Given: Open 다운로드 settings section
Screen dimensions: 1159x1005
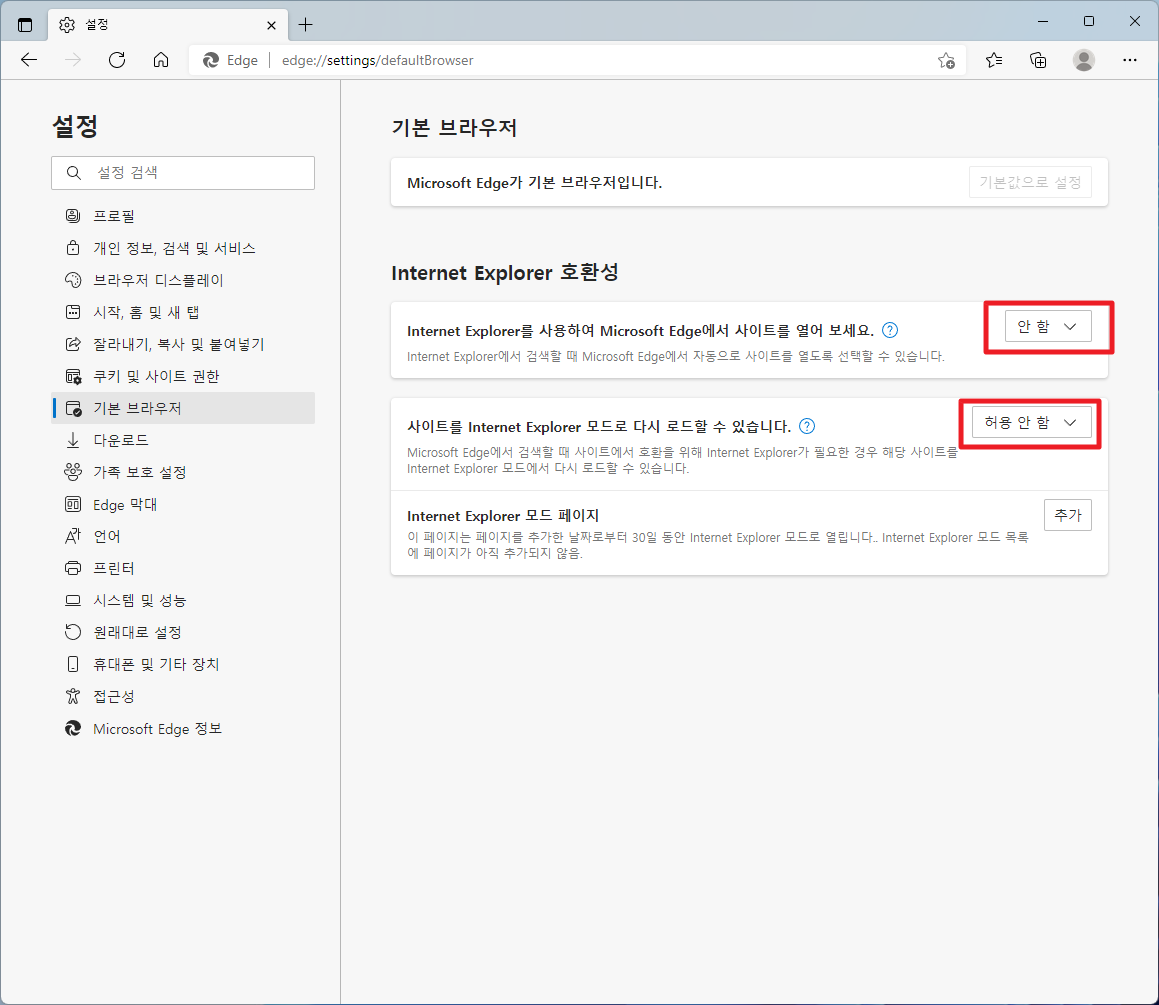Looking at the screenshot, I should pos(183,440).
